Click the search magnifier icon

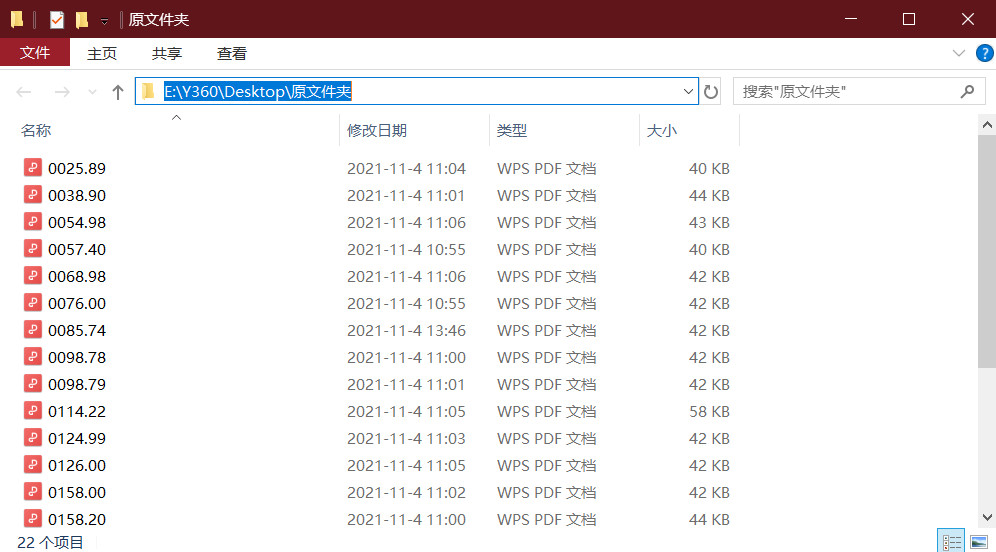[x=967, y=91]
